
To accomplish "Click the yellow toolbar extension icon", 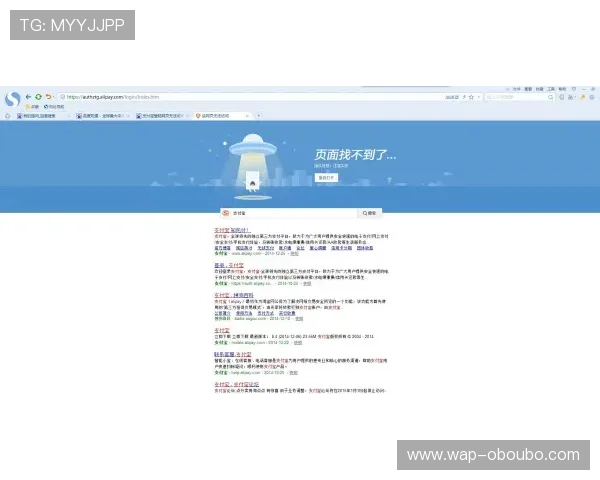I will tap(582, 97).
